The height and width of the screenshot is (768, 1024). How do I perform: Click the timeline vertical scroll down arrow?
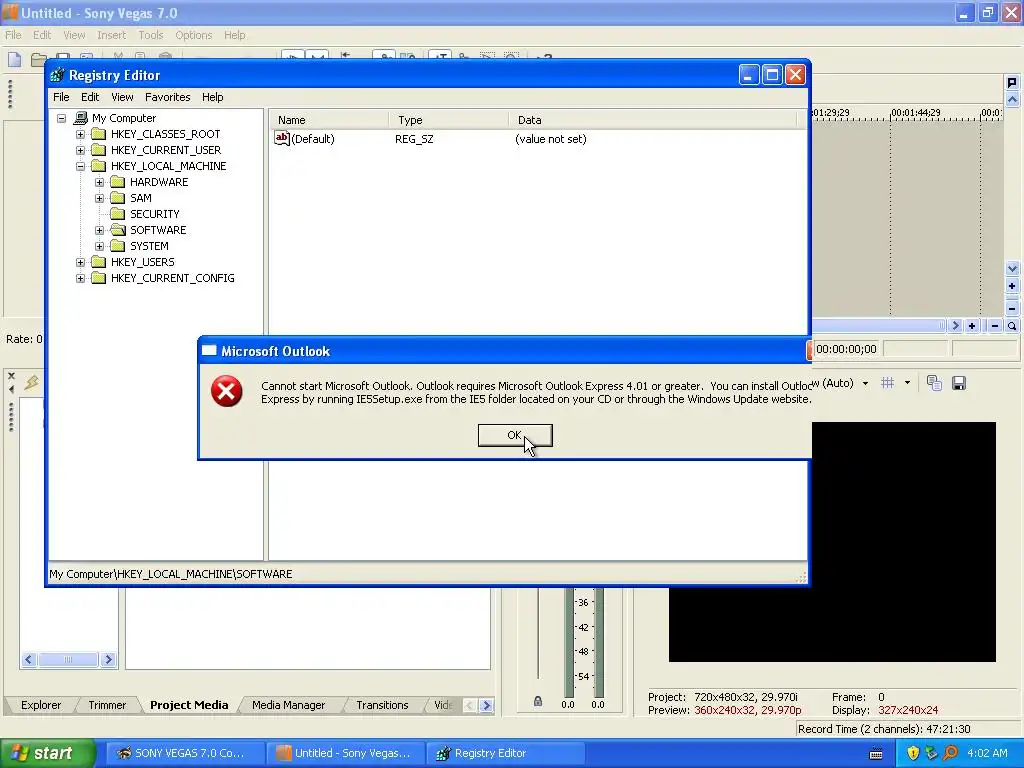click(x=1012, y=268)
